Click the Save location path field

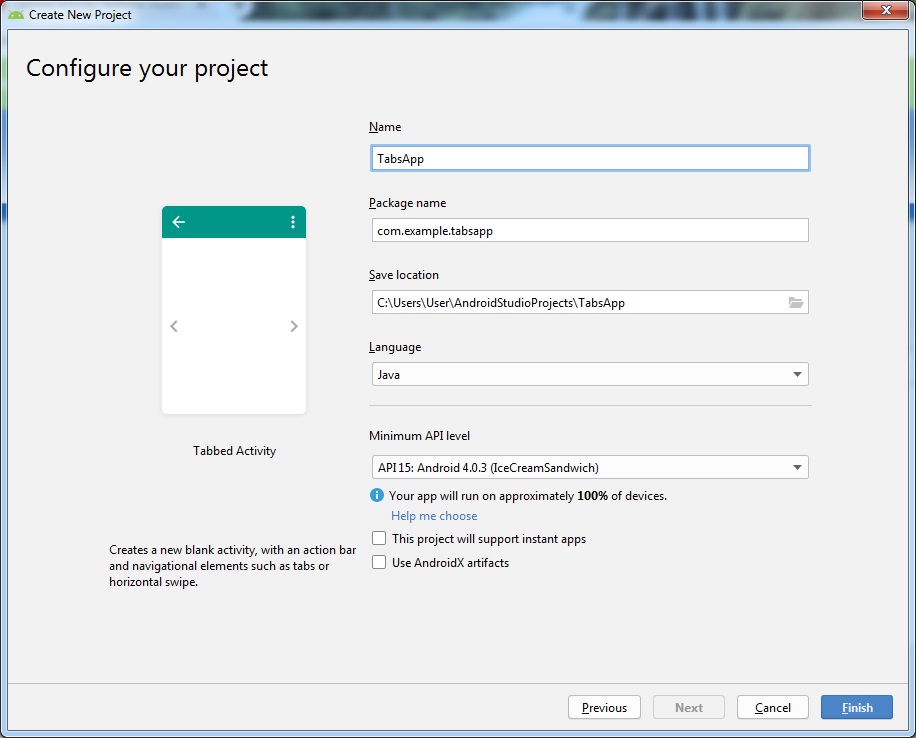(575, 303)
